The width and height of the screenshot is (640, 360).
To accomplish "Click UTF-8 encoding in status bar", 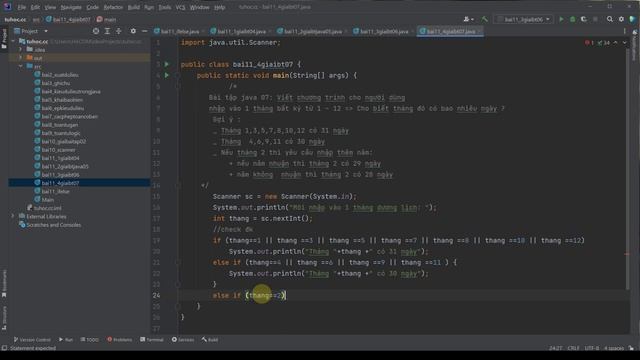I will click(592, 348).
